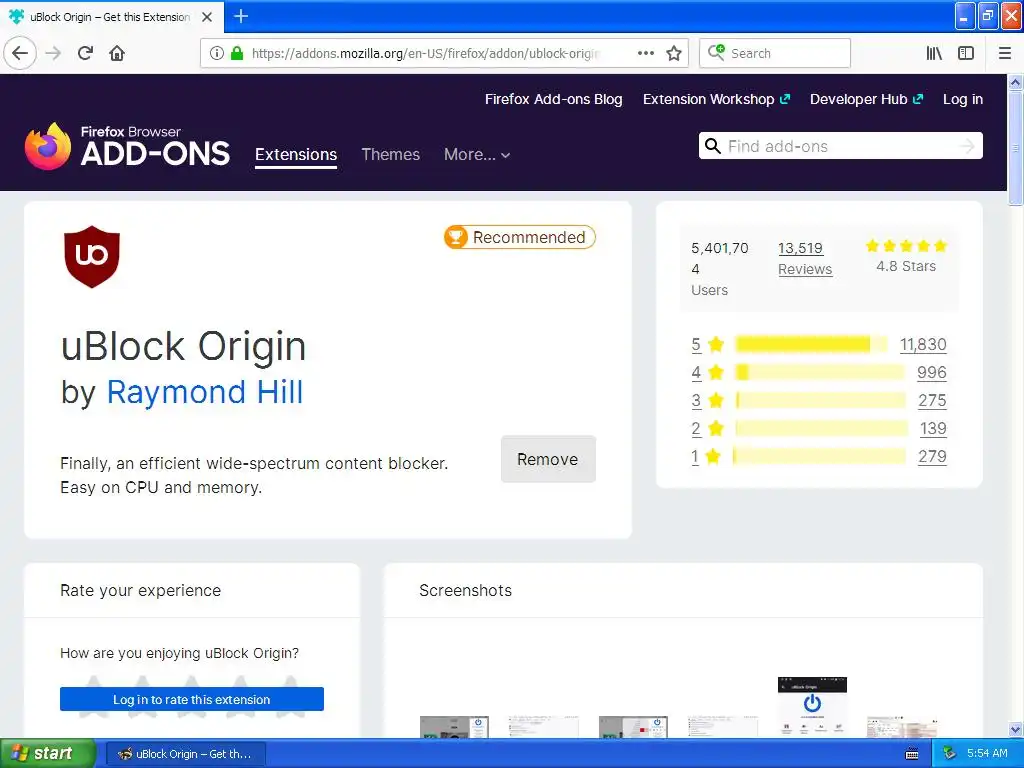This screenshot has width=1024, height=768.
Task: View 4-star reviews count 996
Action: [931, 372]
